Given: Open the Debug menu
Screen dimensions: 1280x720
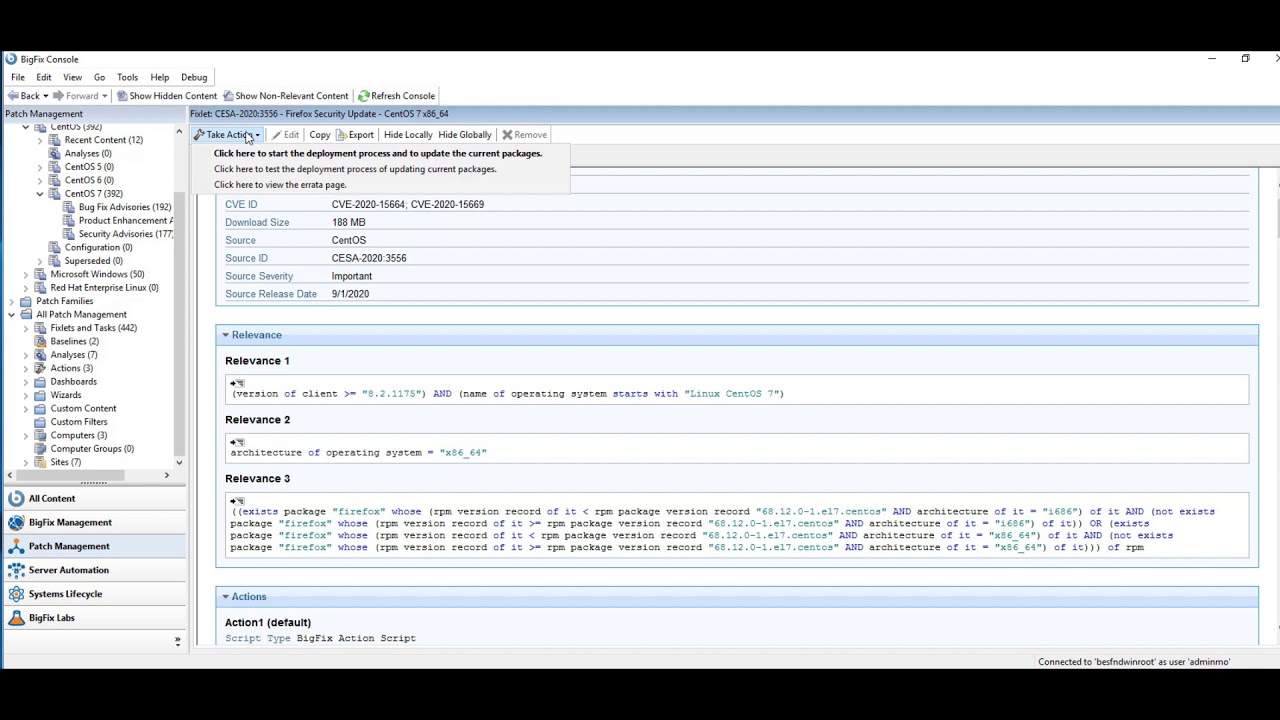Looking at the screenshot, I should [194, 77].
